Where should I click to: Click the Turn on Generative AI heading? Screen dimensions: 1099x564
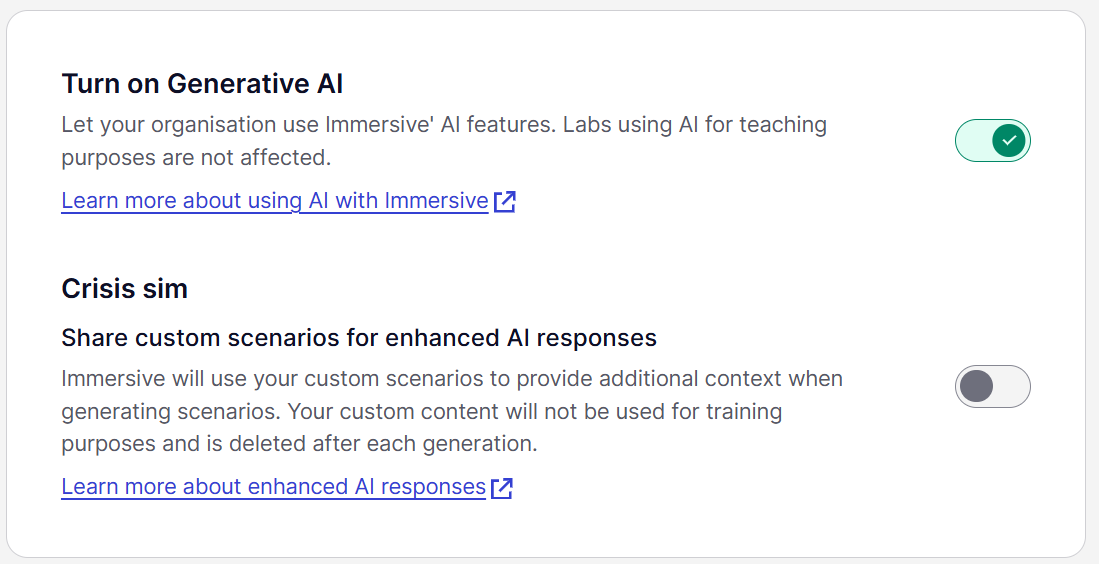point(203,84)
